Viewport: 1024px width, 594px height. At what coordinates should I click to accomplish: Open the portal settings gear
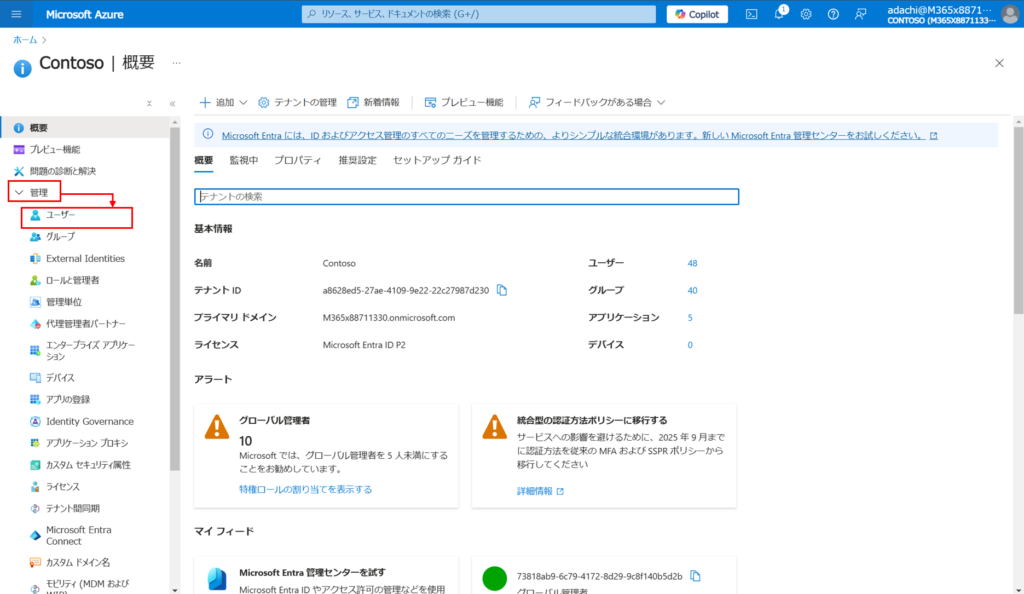coord(806,14)
